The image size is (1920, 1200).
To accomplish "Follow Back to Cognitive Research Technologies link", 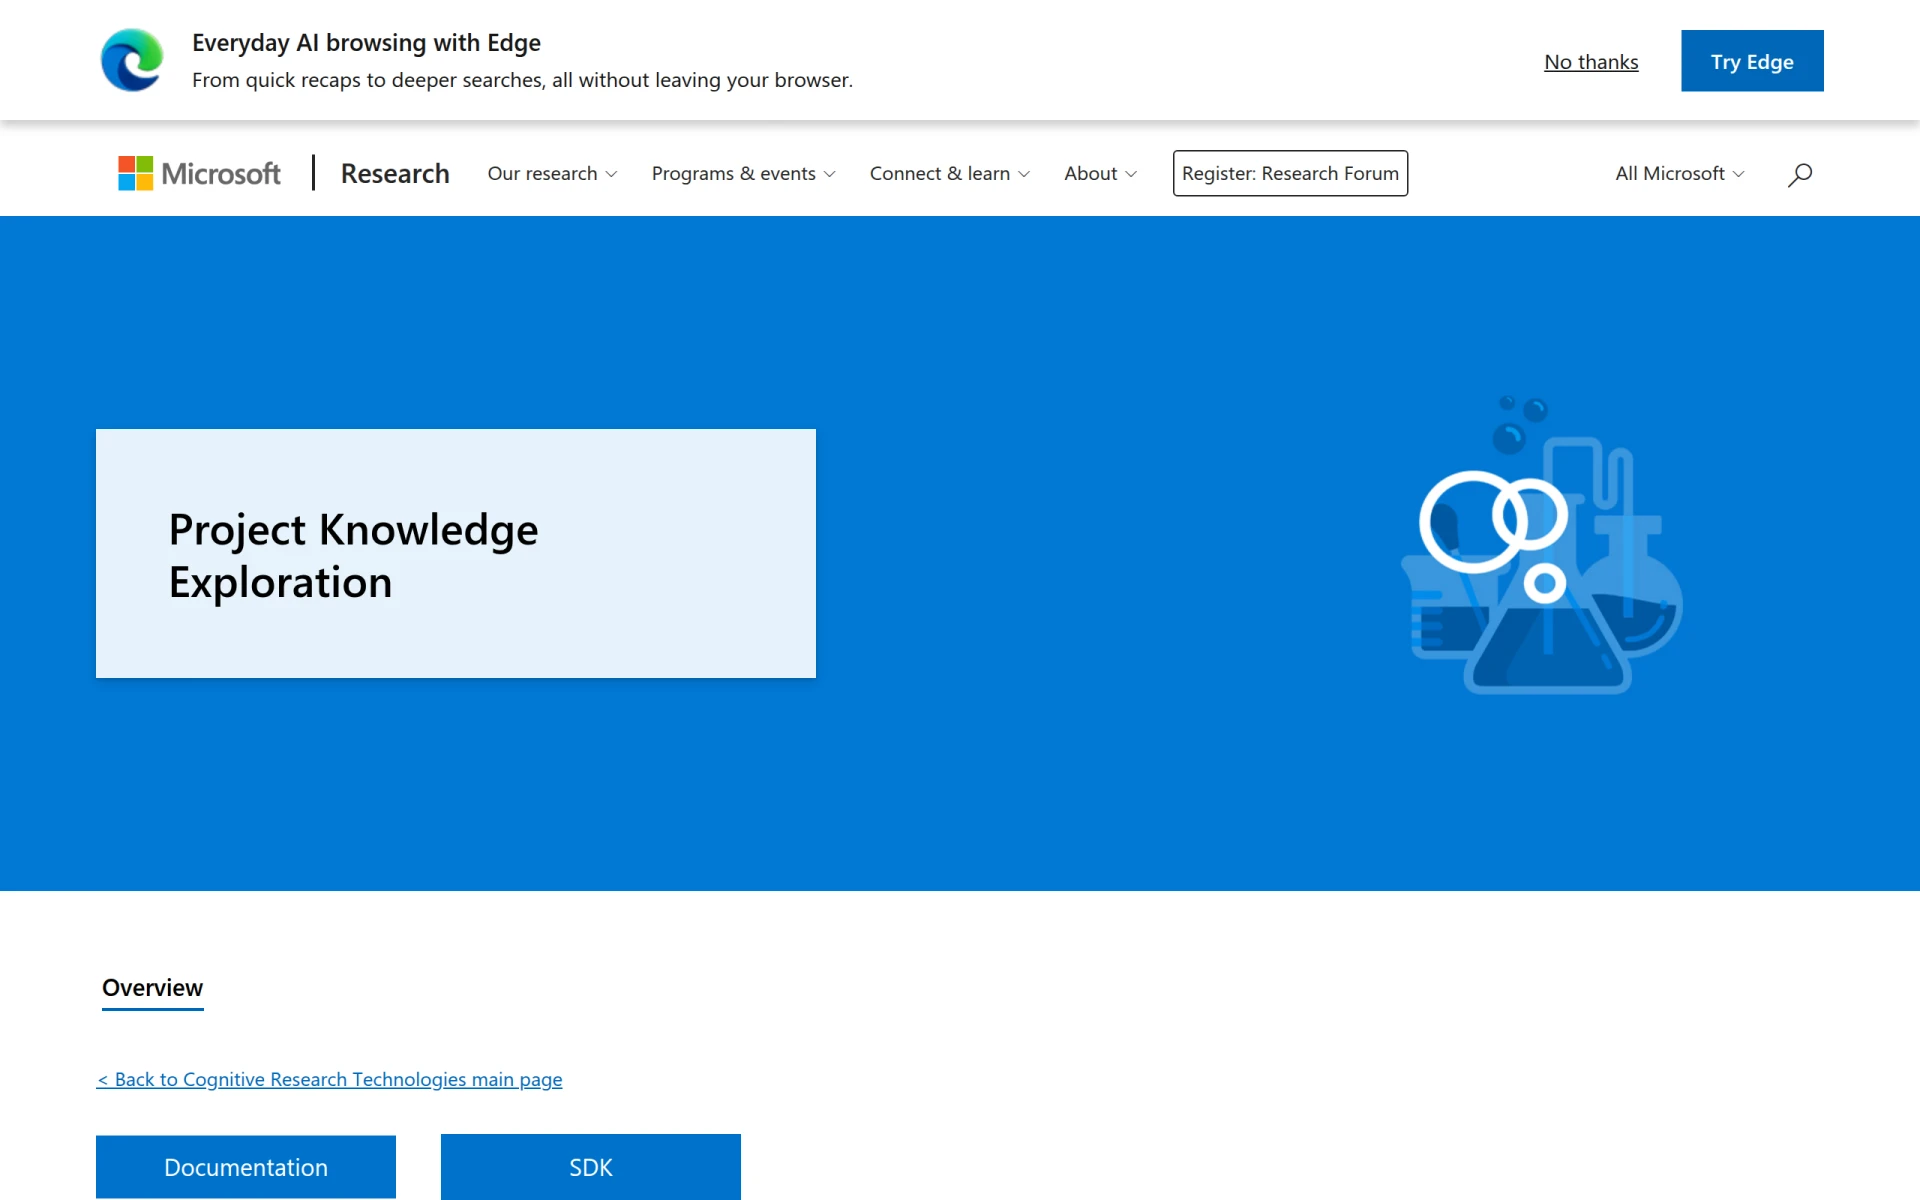I will pyautogui.click(x=329, y=1079).
